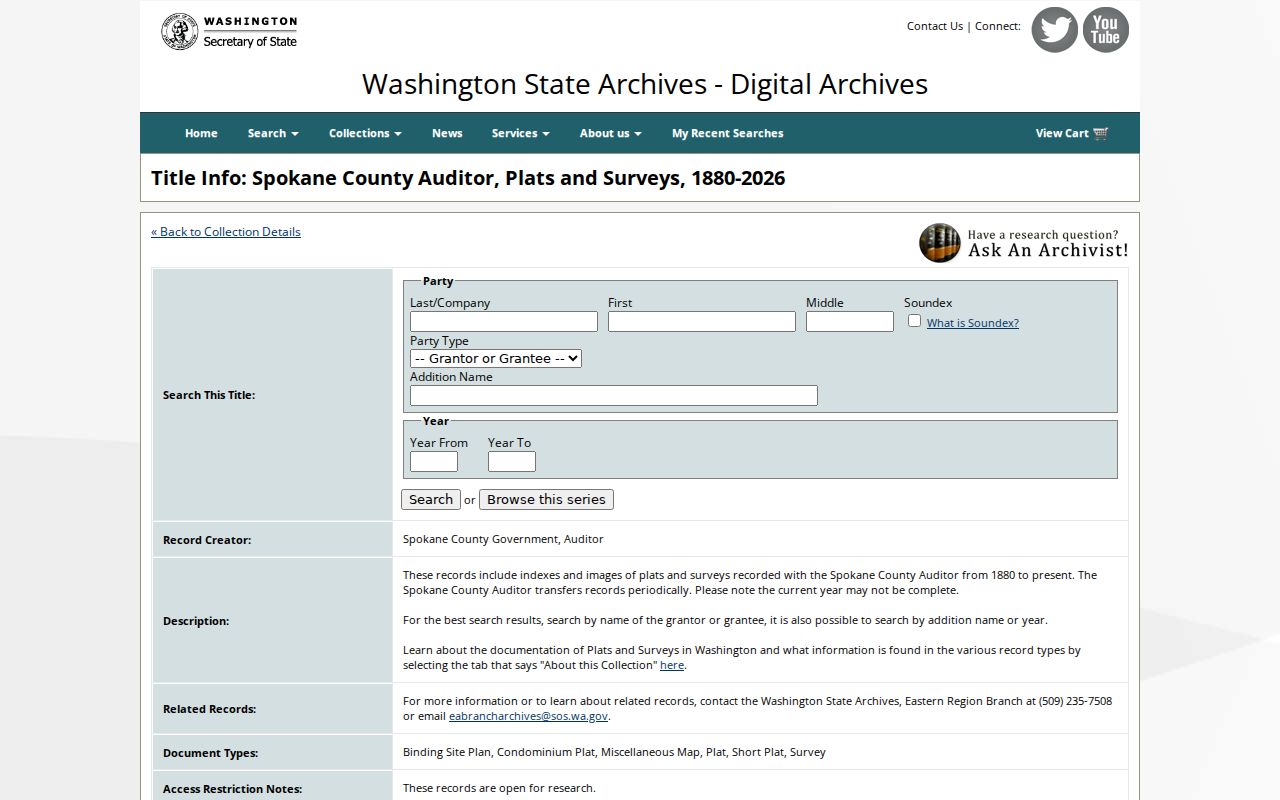Open the What is Soundex? link
Viewport: 1280px width, 800px height.
[973, 323]
